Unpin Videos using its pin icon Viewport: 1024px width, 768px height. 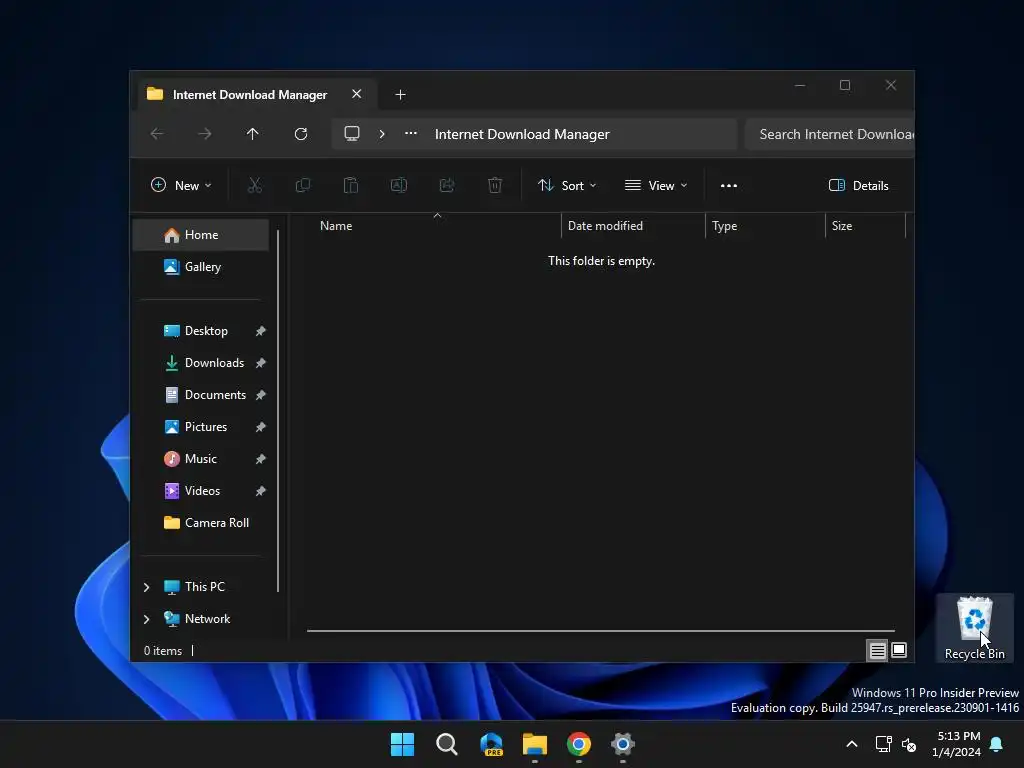click(x=261, y=491)
